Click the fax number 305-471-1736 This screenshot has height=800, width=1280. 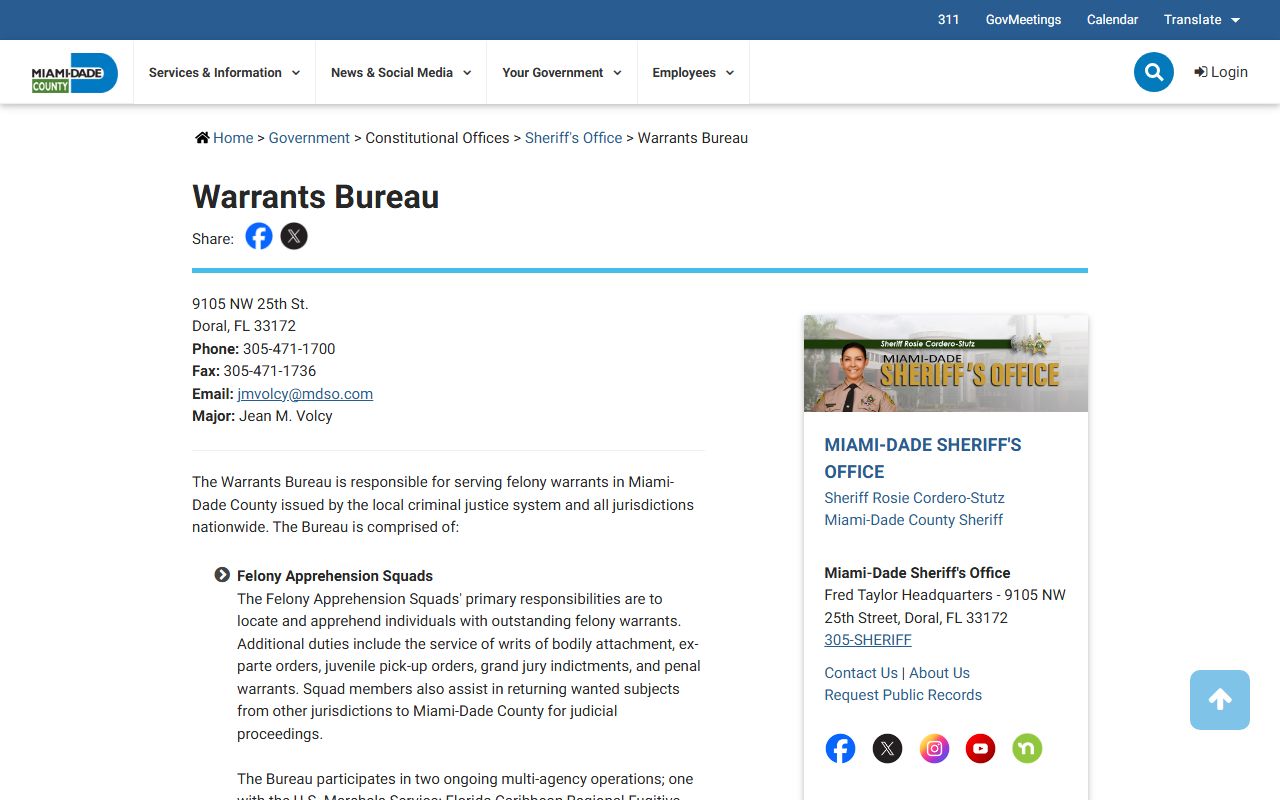pyautogui.click(x=270, y=371)
